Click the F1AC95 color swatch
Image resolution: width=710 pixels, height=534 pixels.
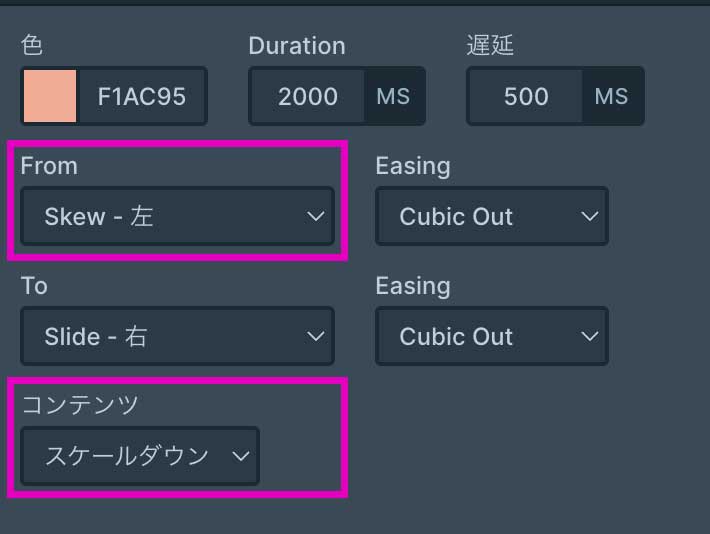click(x=49, y=96)
